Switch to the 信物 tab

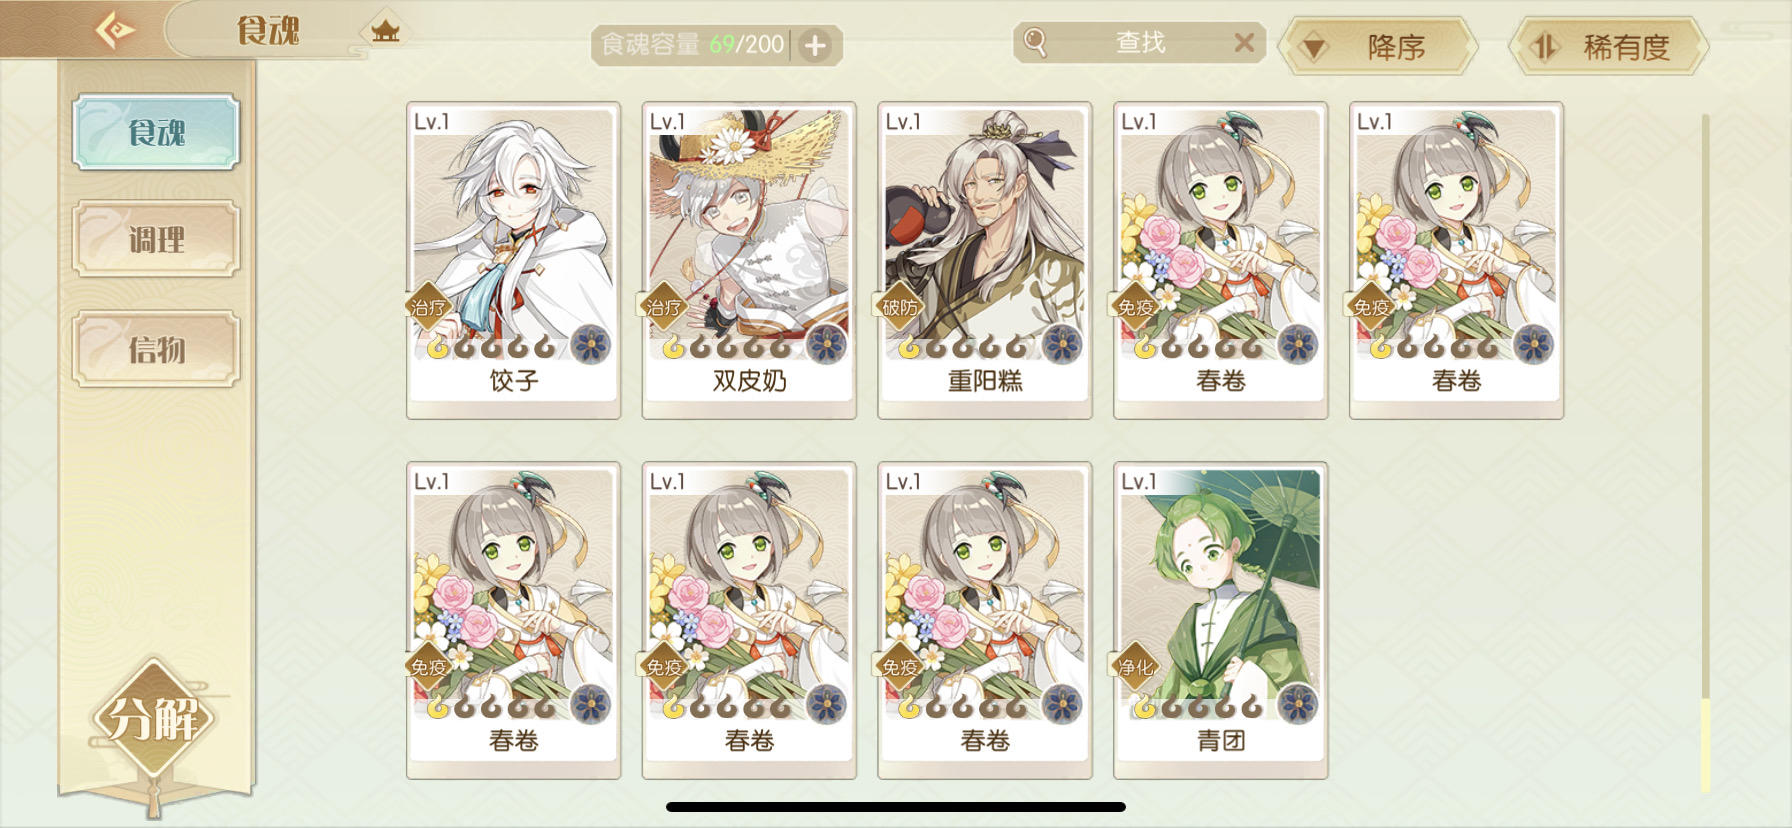tap(156, 349)
